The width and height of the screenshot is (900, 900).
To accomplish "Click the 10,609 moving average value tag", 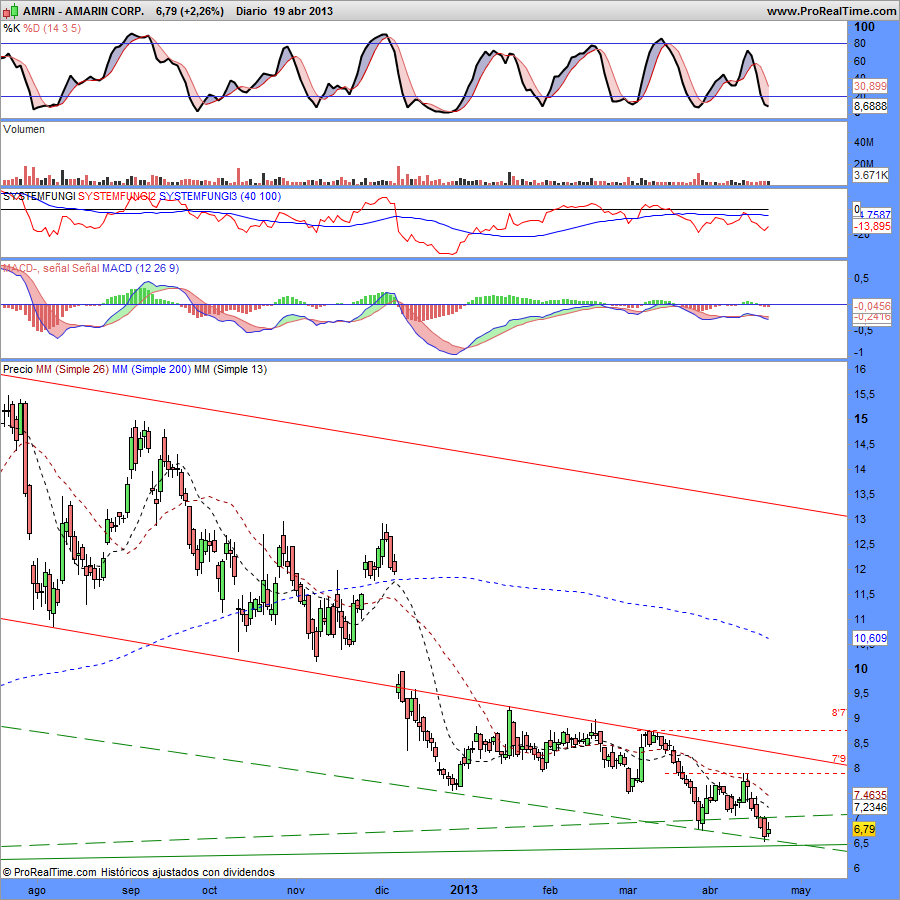I will click(x=870, y=638).
